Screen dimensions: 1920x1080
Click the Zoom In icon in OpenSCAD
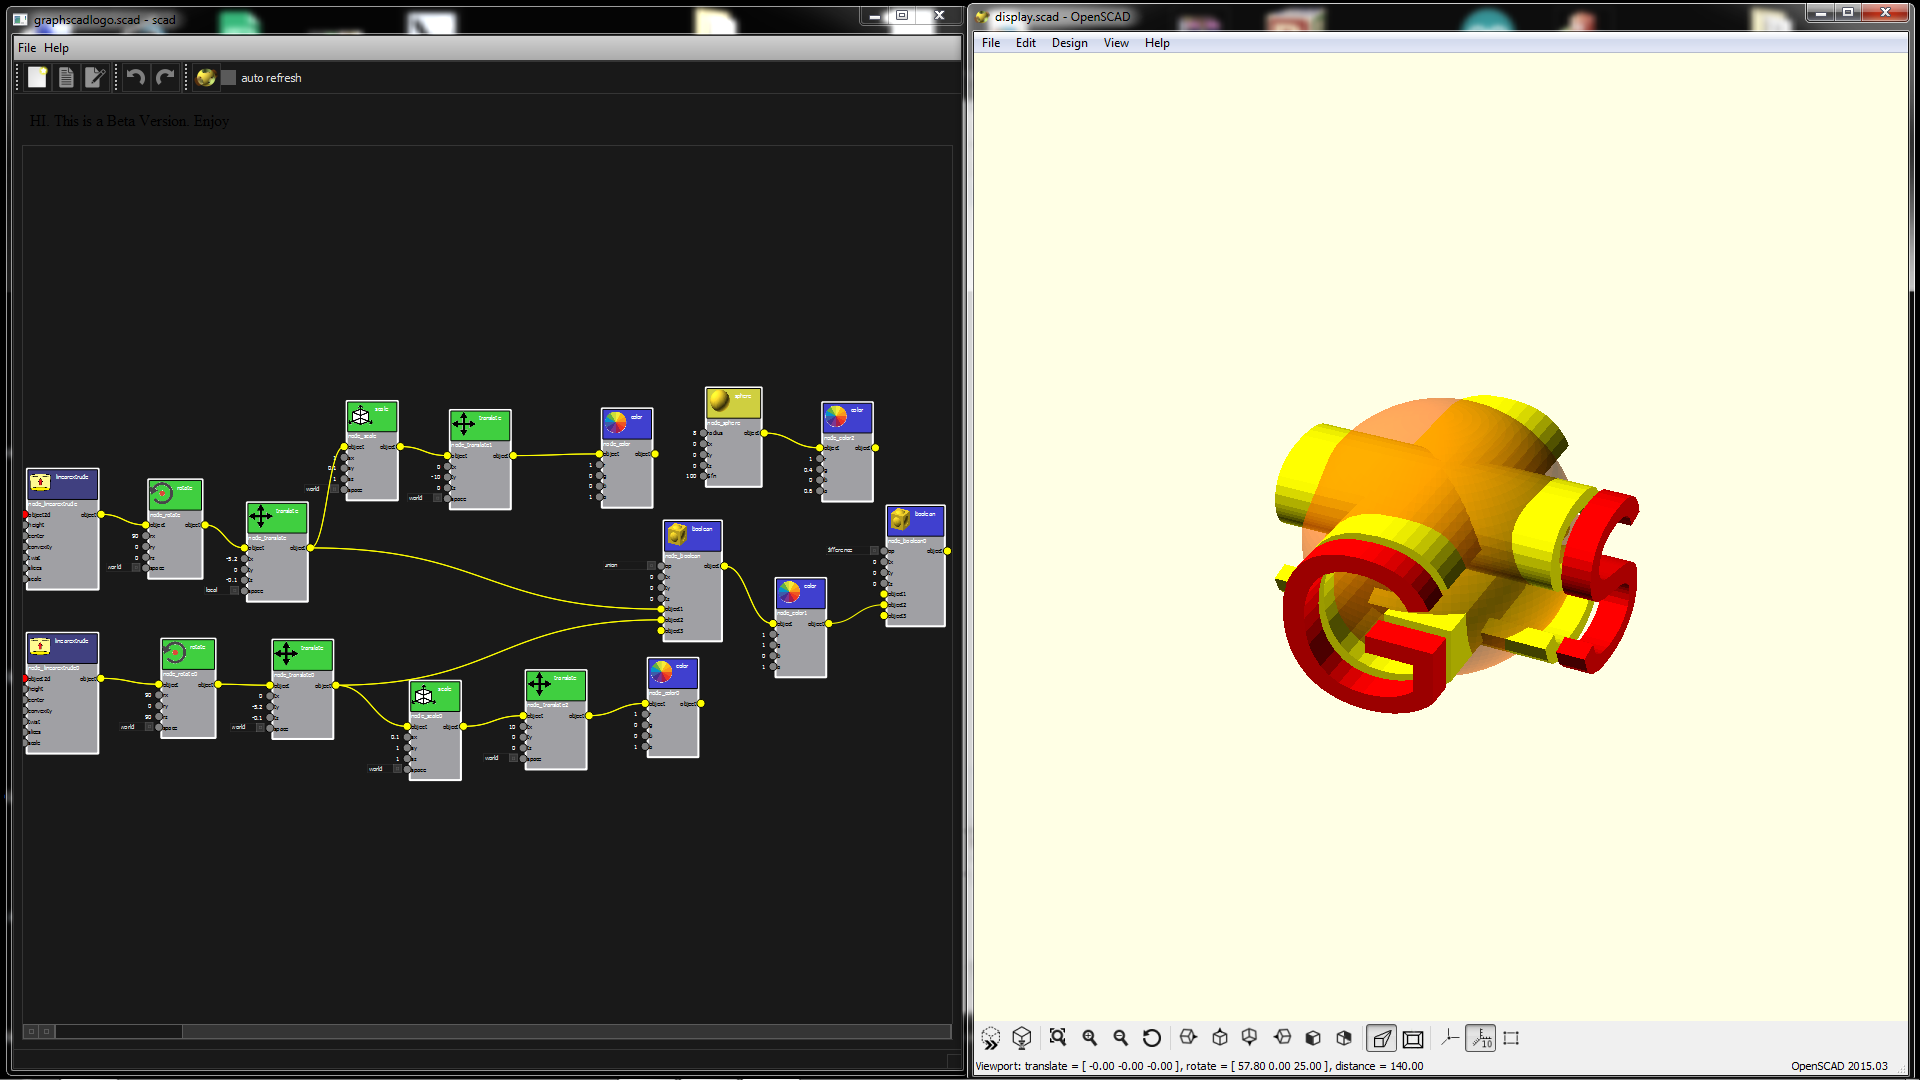pos(1090,1038)
